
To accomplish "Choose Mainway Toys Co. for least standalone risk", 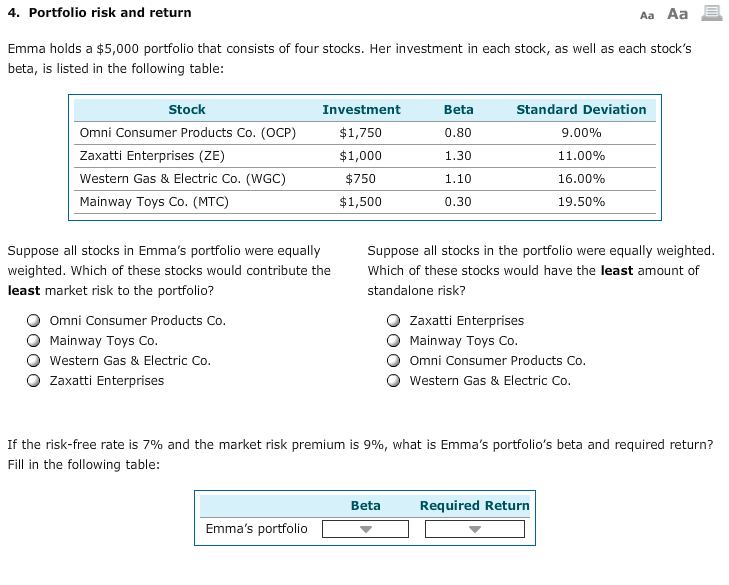I will tap(393, 341).
